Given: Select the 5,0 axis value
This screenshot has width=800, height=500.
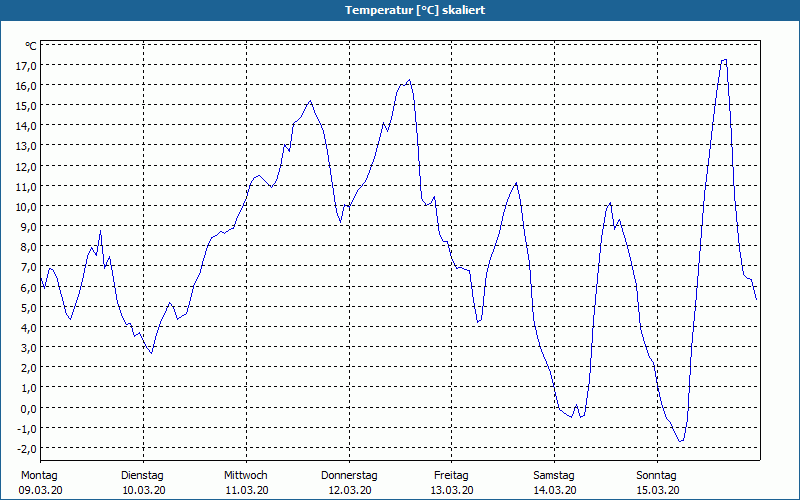Looking at the screenshot, I should point(28,307).
